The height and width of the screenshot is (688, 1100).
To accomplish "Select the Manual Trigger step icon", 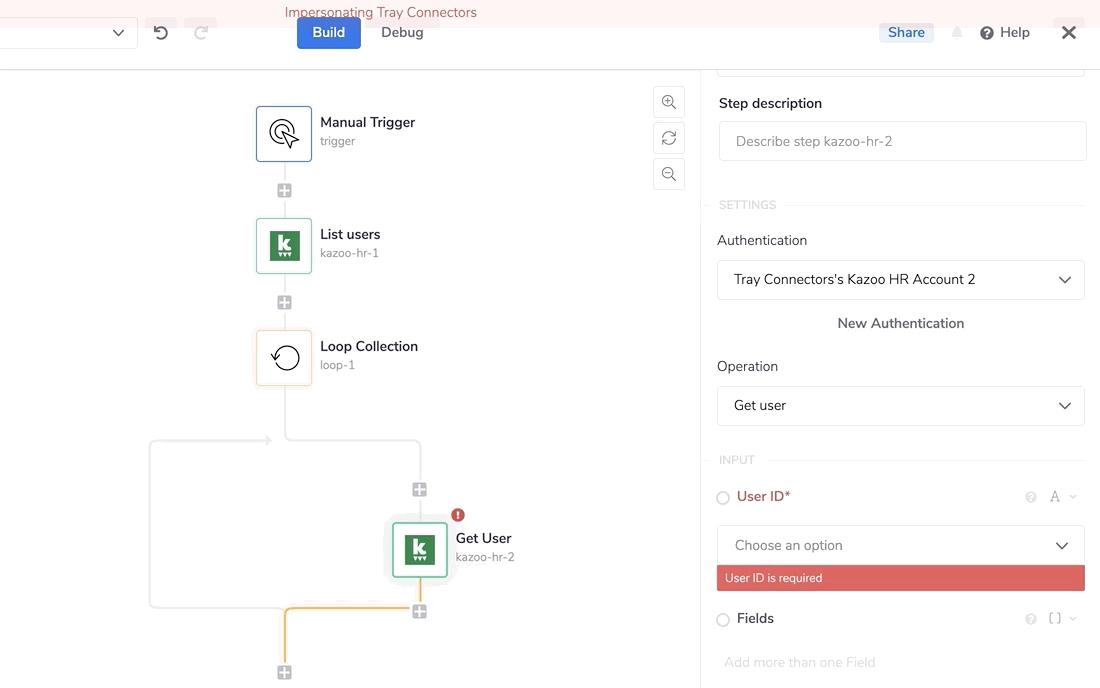I will pyautogui.click(x=284, y=134).
